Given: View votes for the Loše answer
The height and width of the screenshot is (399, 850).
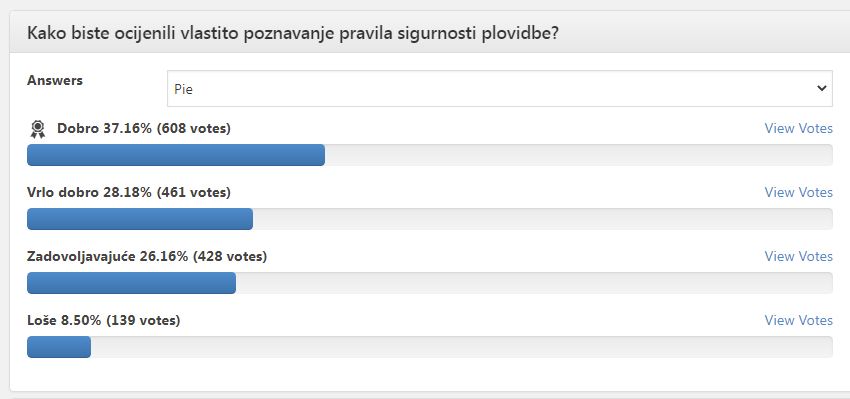Looking at the screenshot, I should click(798, 320).
